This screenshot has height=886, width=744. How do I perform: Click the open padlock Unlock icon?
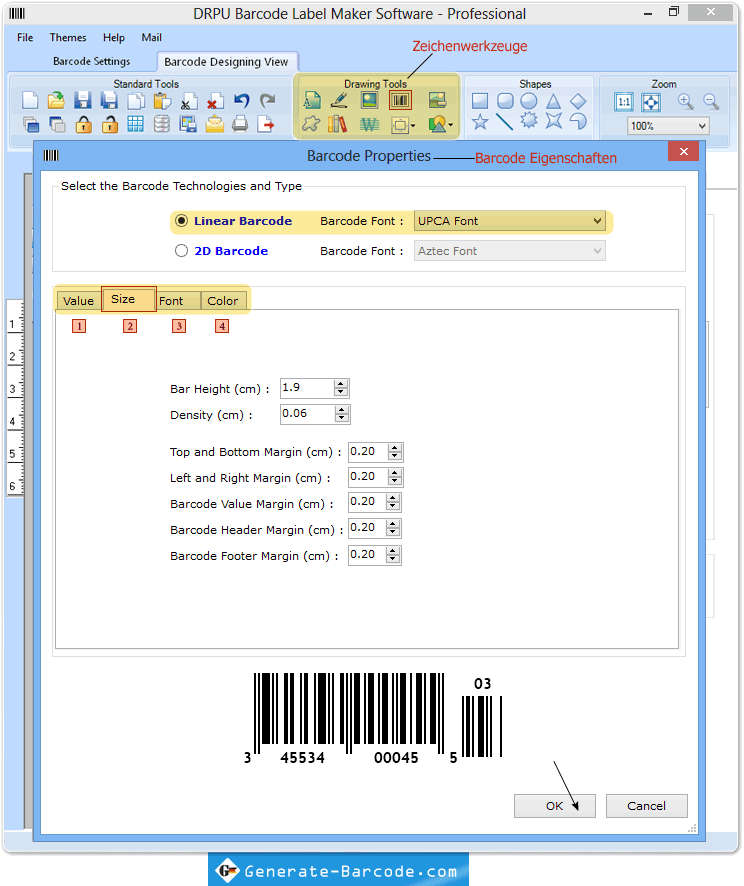pyautogui.click(x=110, y=124)
